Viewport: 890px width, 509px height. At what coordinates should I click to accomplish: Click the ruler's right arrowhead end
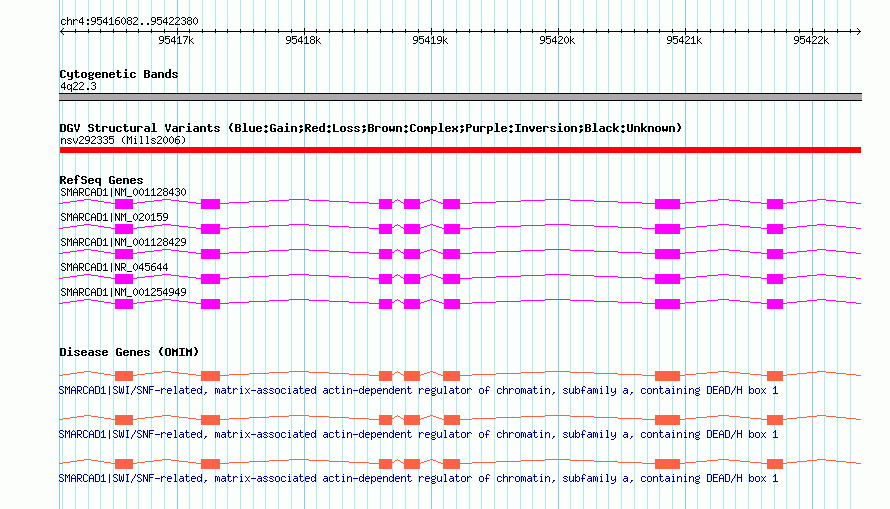click(x=858, y=31)
